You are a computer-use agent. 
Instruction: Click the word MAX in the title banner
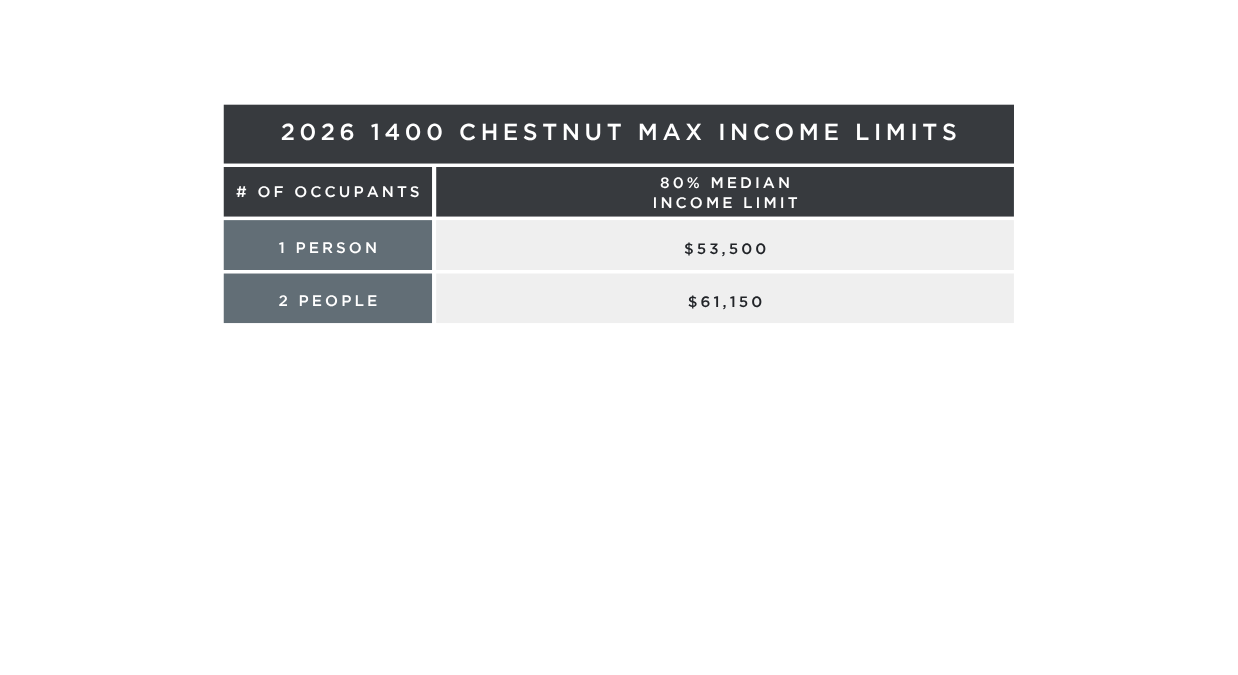tap(671, 132)
